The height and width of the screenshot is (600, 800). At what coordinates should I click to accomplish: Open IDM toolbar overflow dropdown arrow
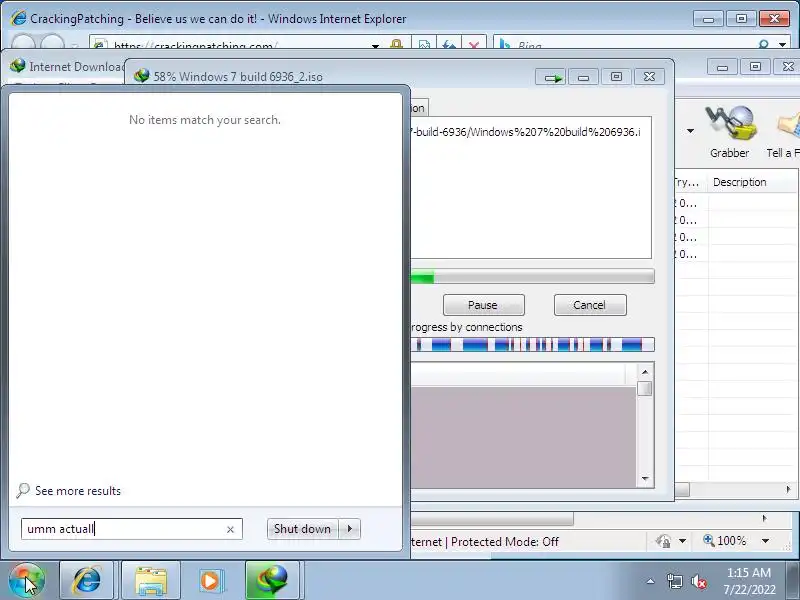(x=690, y=131)
